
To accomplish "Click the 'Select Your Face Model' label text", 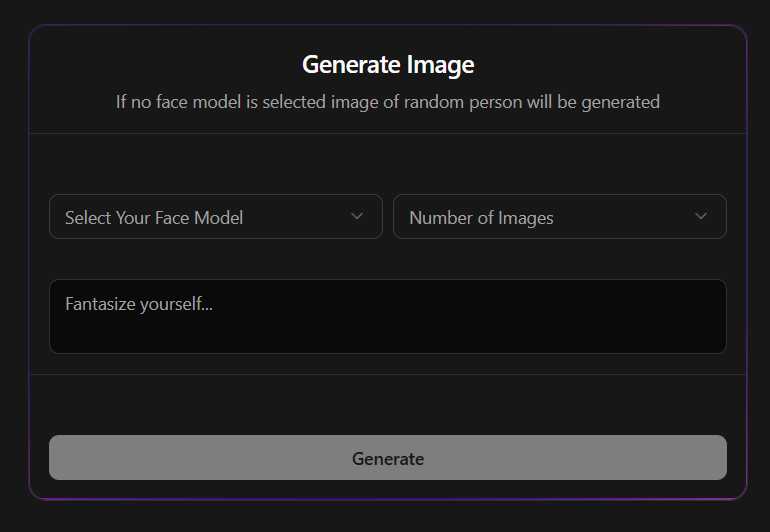I will [x=154, y=218].
